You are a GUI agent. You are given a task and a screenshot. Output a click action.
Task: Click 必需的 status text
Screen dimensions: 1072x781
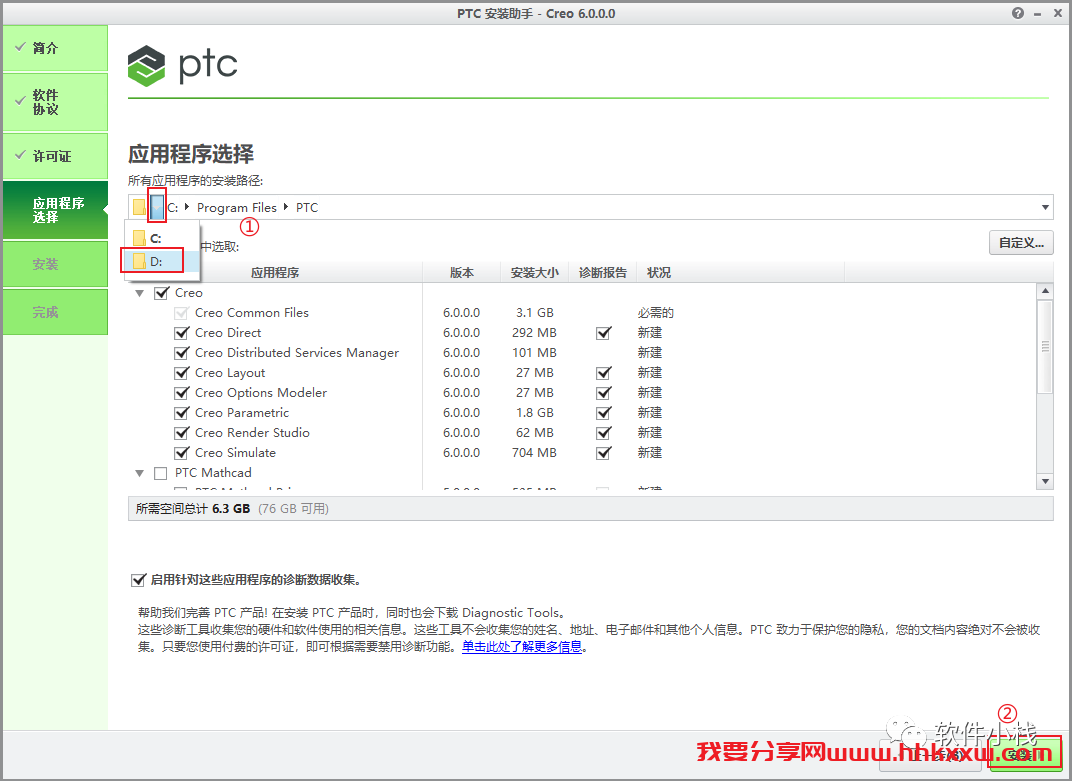tap(656, 313)
